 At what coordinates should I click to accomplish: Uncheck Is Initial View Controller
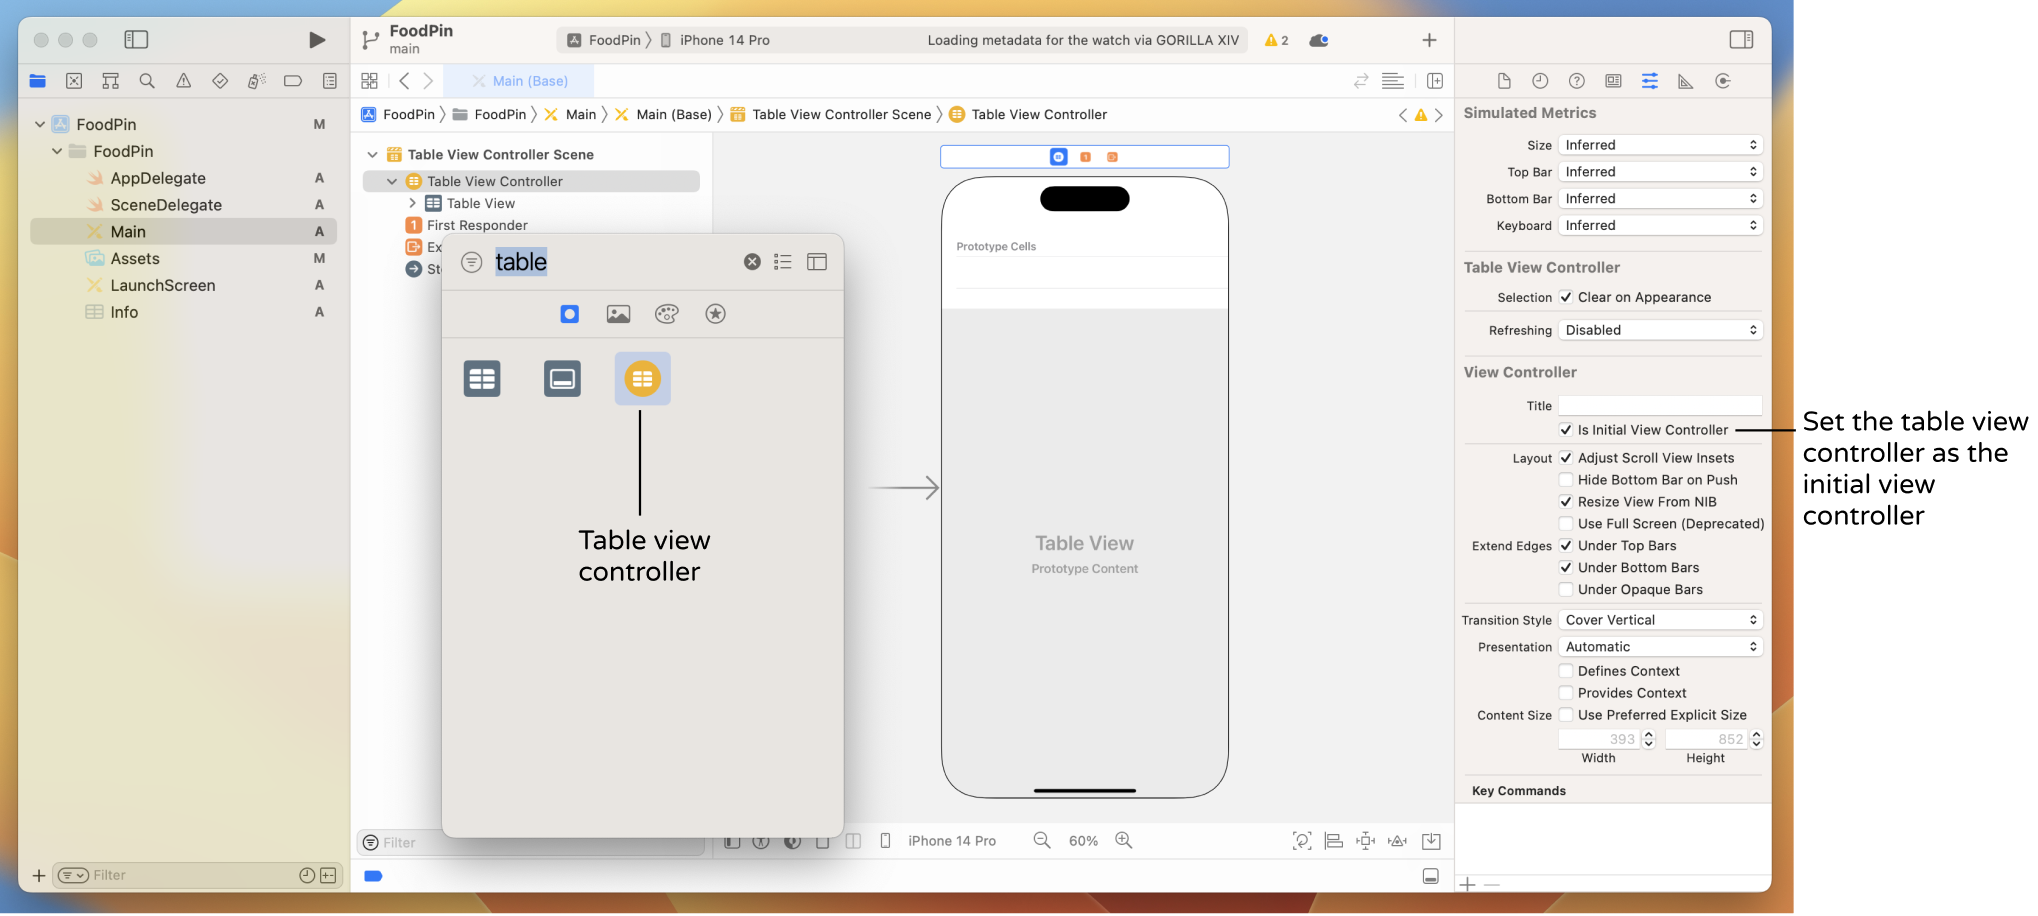[x=1566, y=430]
